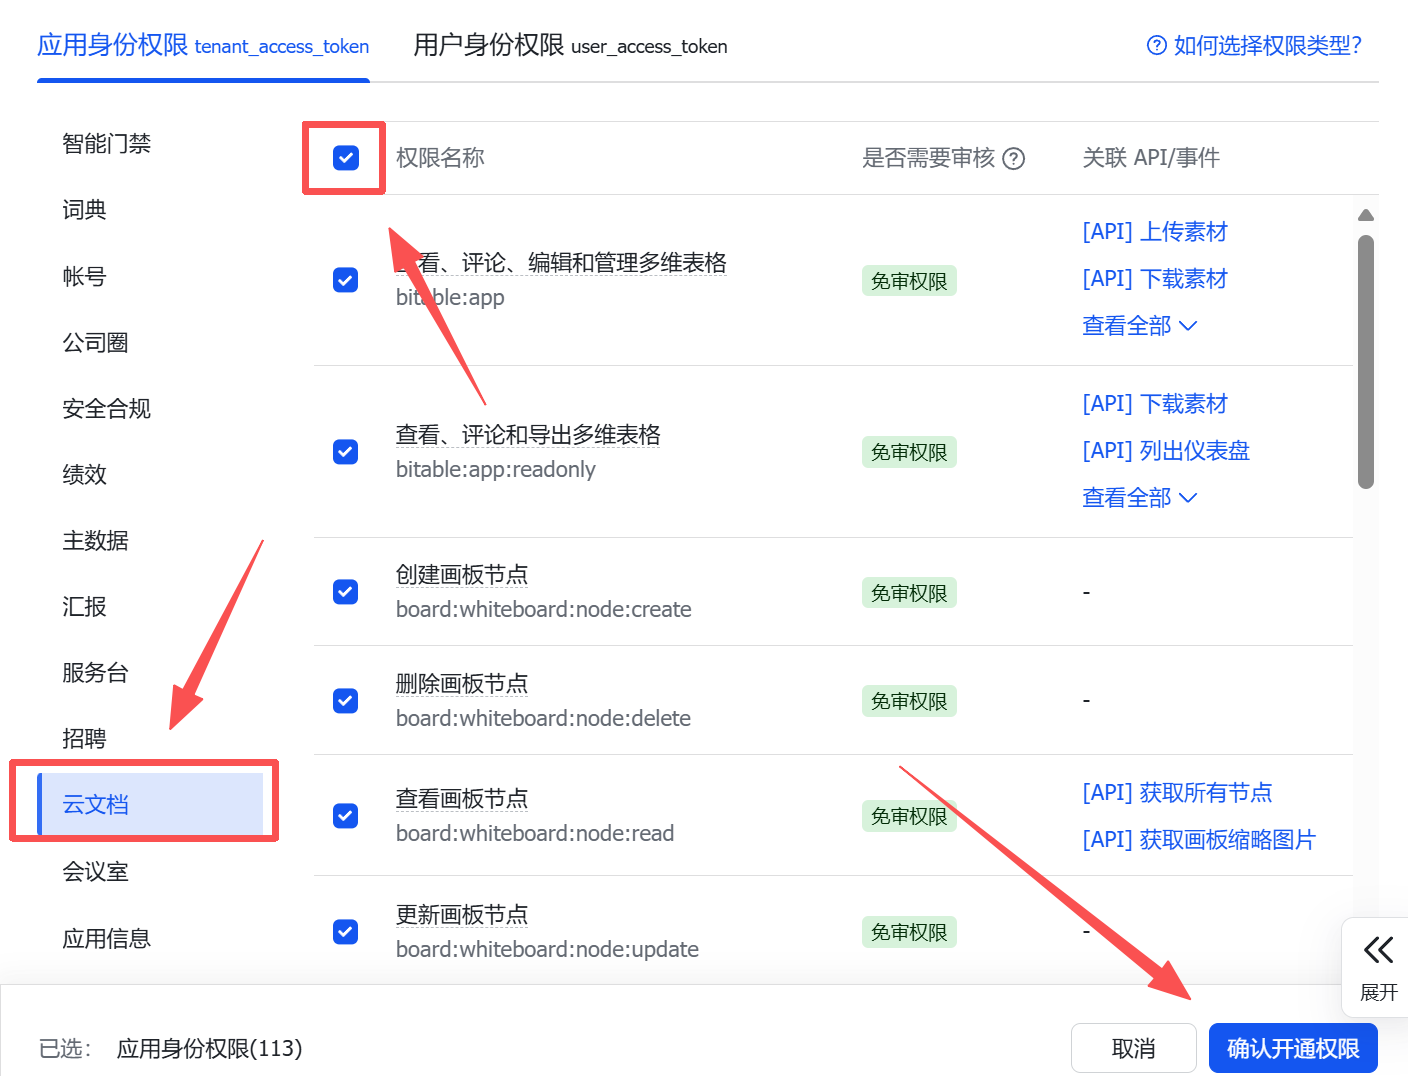Image resolution: width=1408 pixels, height=1076 pixels.
Task: Click the 应用身份权限(113) selected summary
Action: 209,1048
